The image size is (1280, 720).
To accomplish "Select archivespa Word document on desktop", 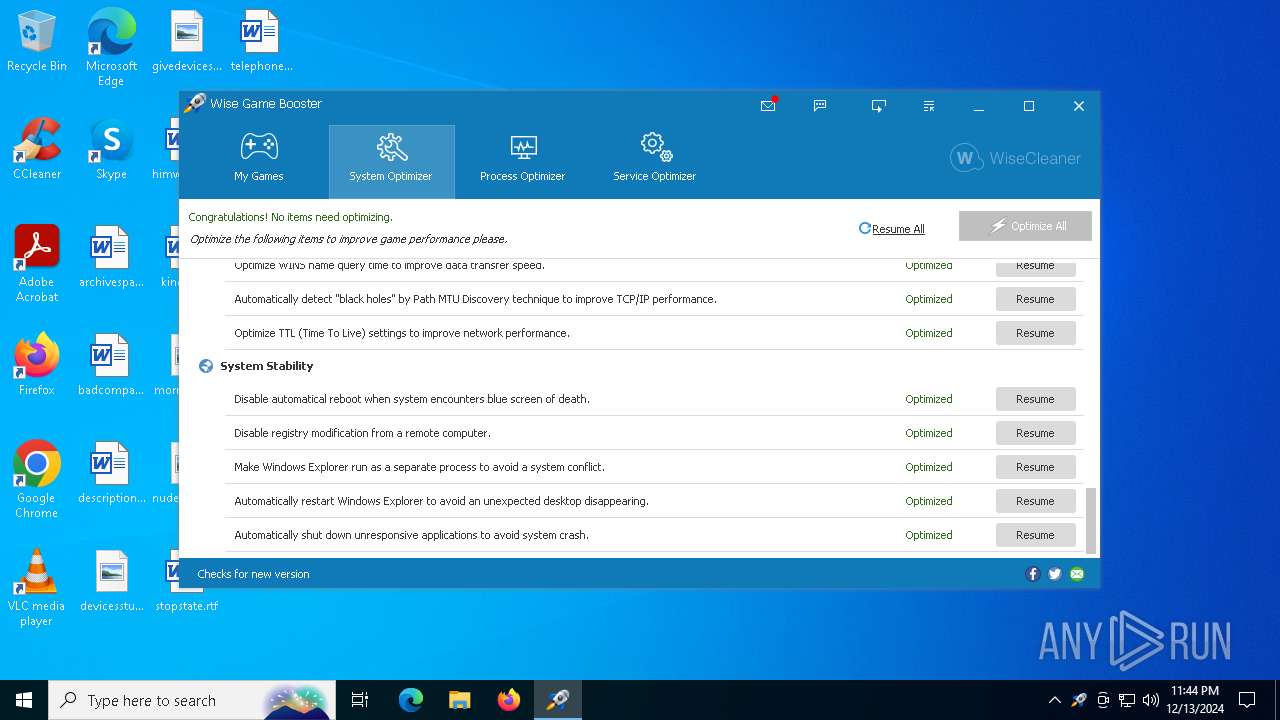I will click(111, 257).
